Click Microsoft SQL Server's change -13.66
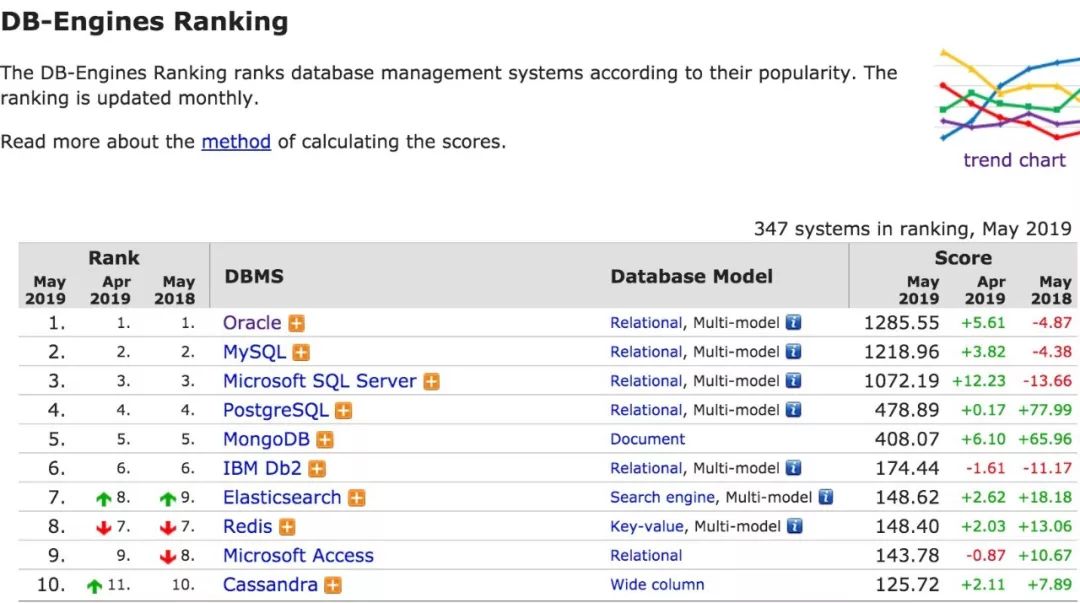Viewport: 1080px width, 603px height. pos(1047,380)
